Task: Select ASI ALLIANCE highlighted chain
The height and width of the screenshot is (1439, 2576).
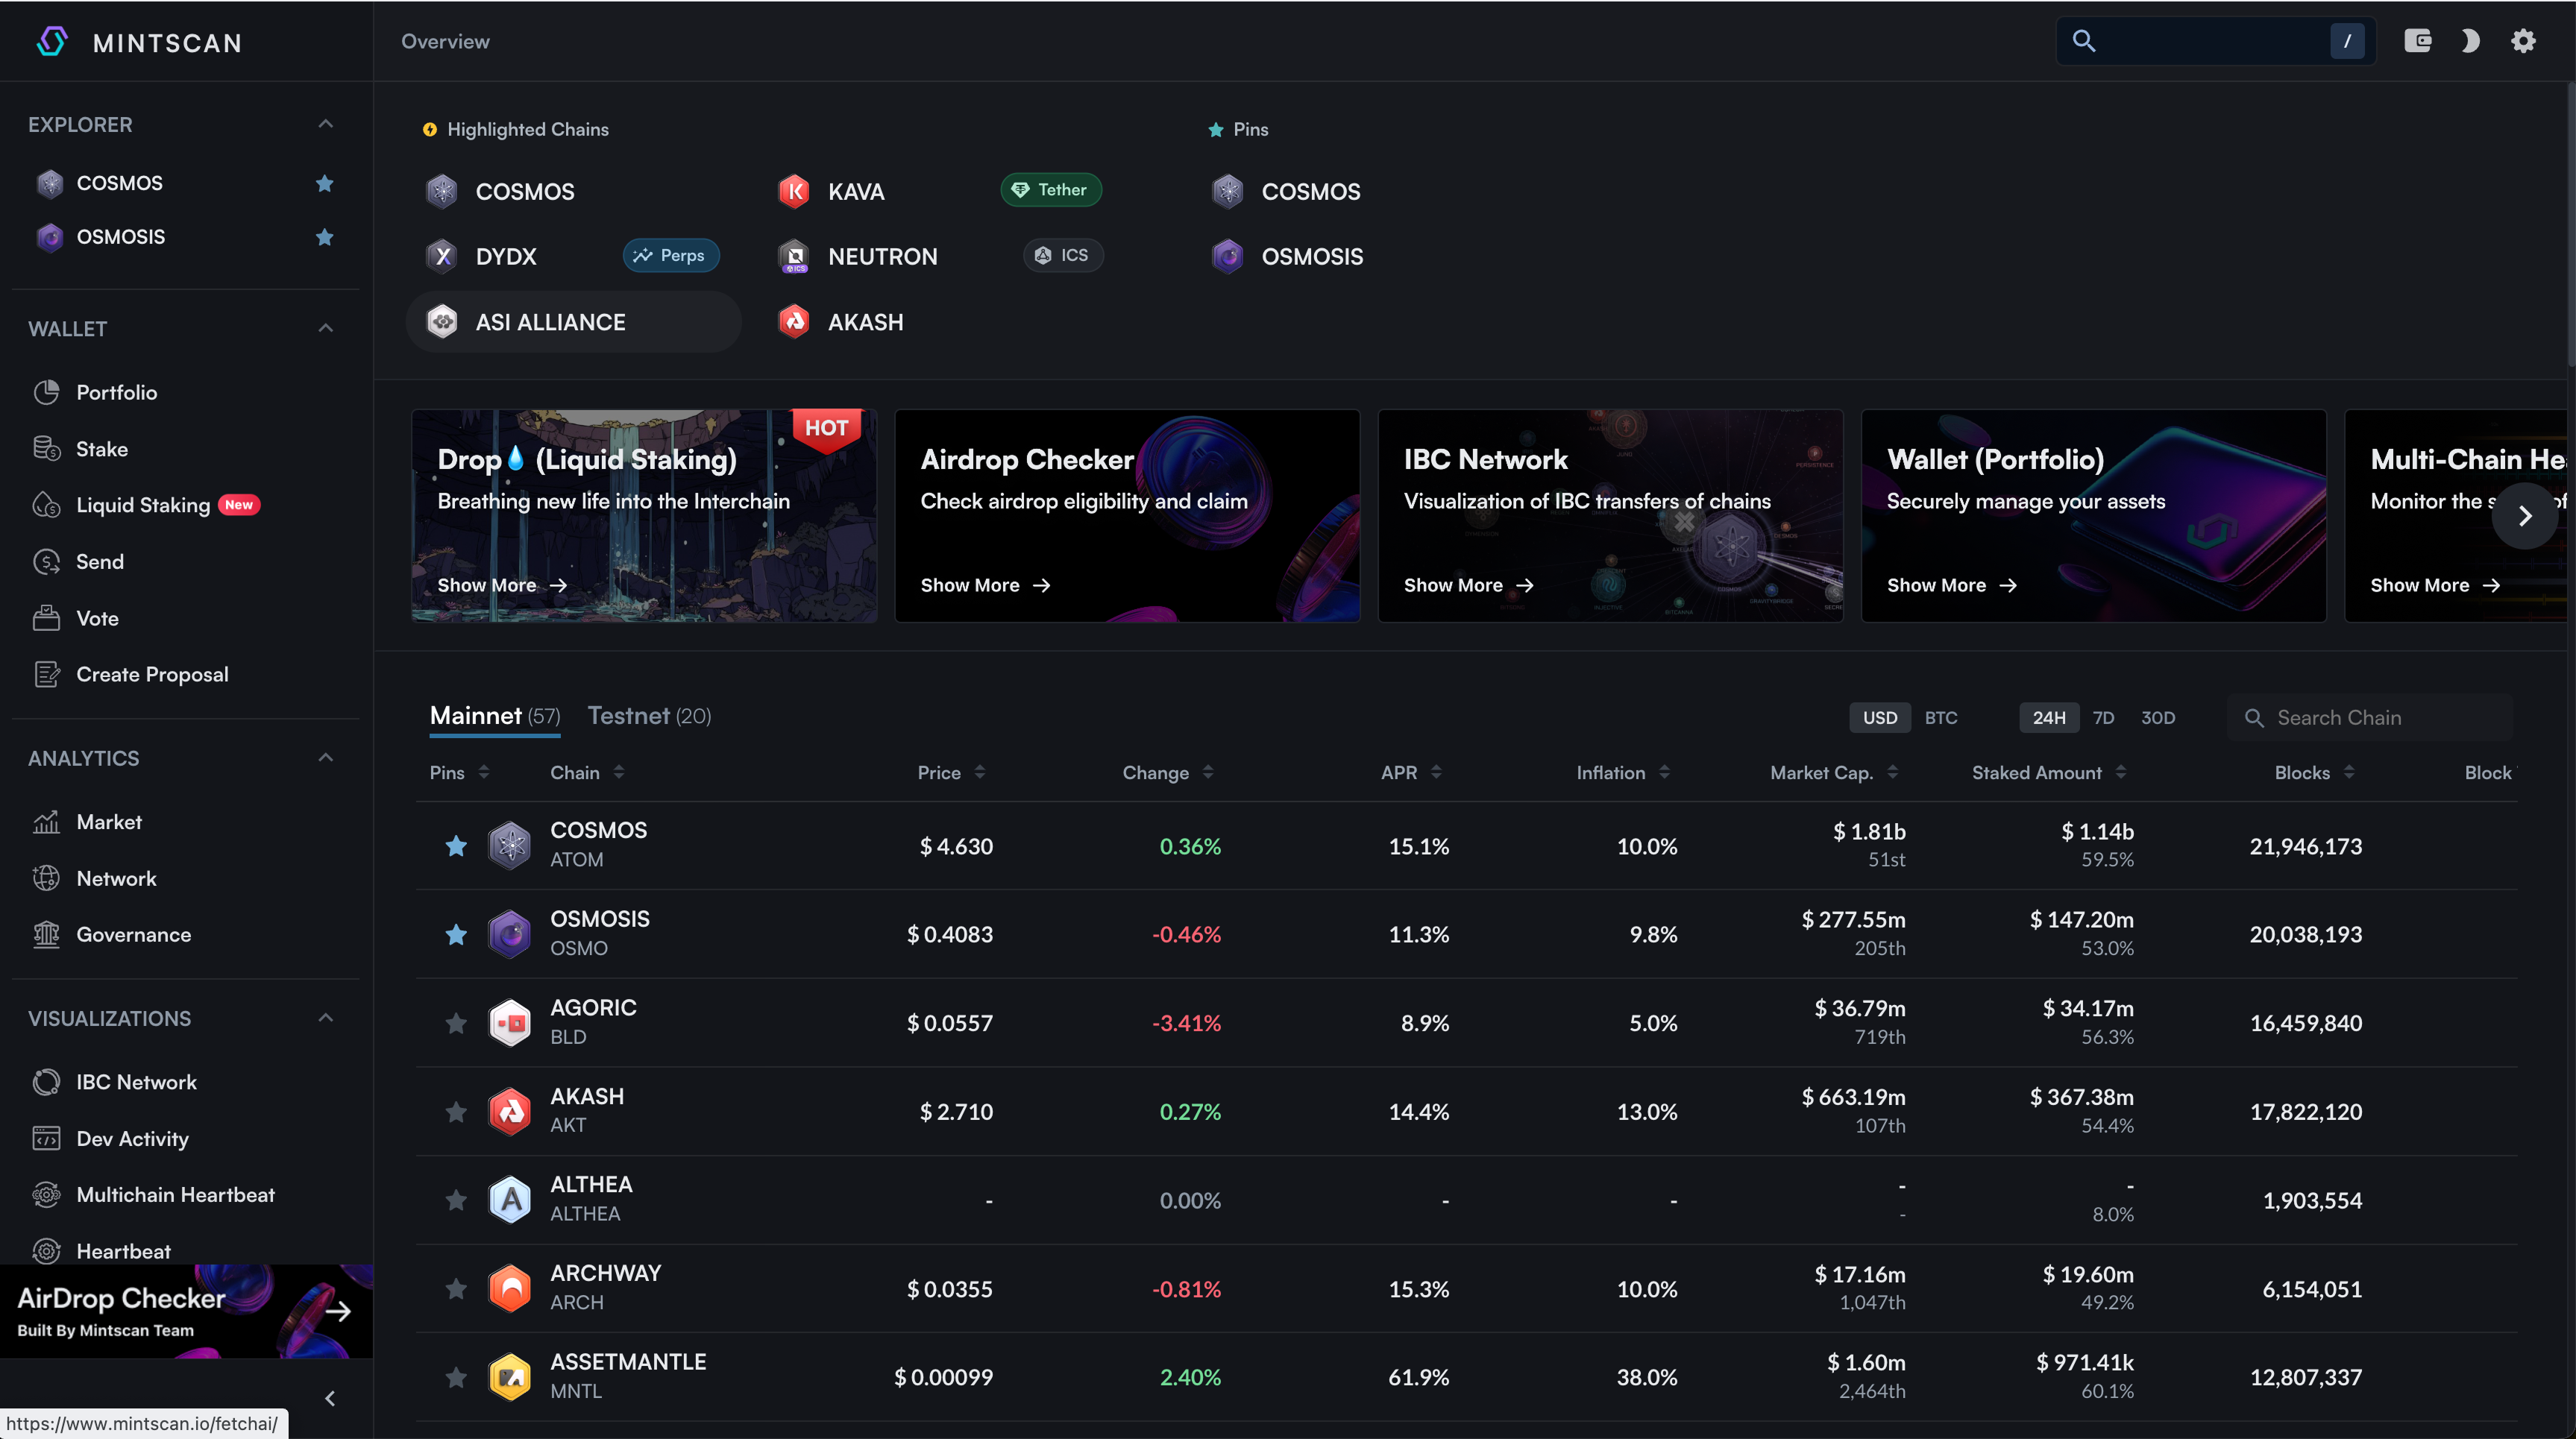Action: (x=573, y=322)
